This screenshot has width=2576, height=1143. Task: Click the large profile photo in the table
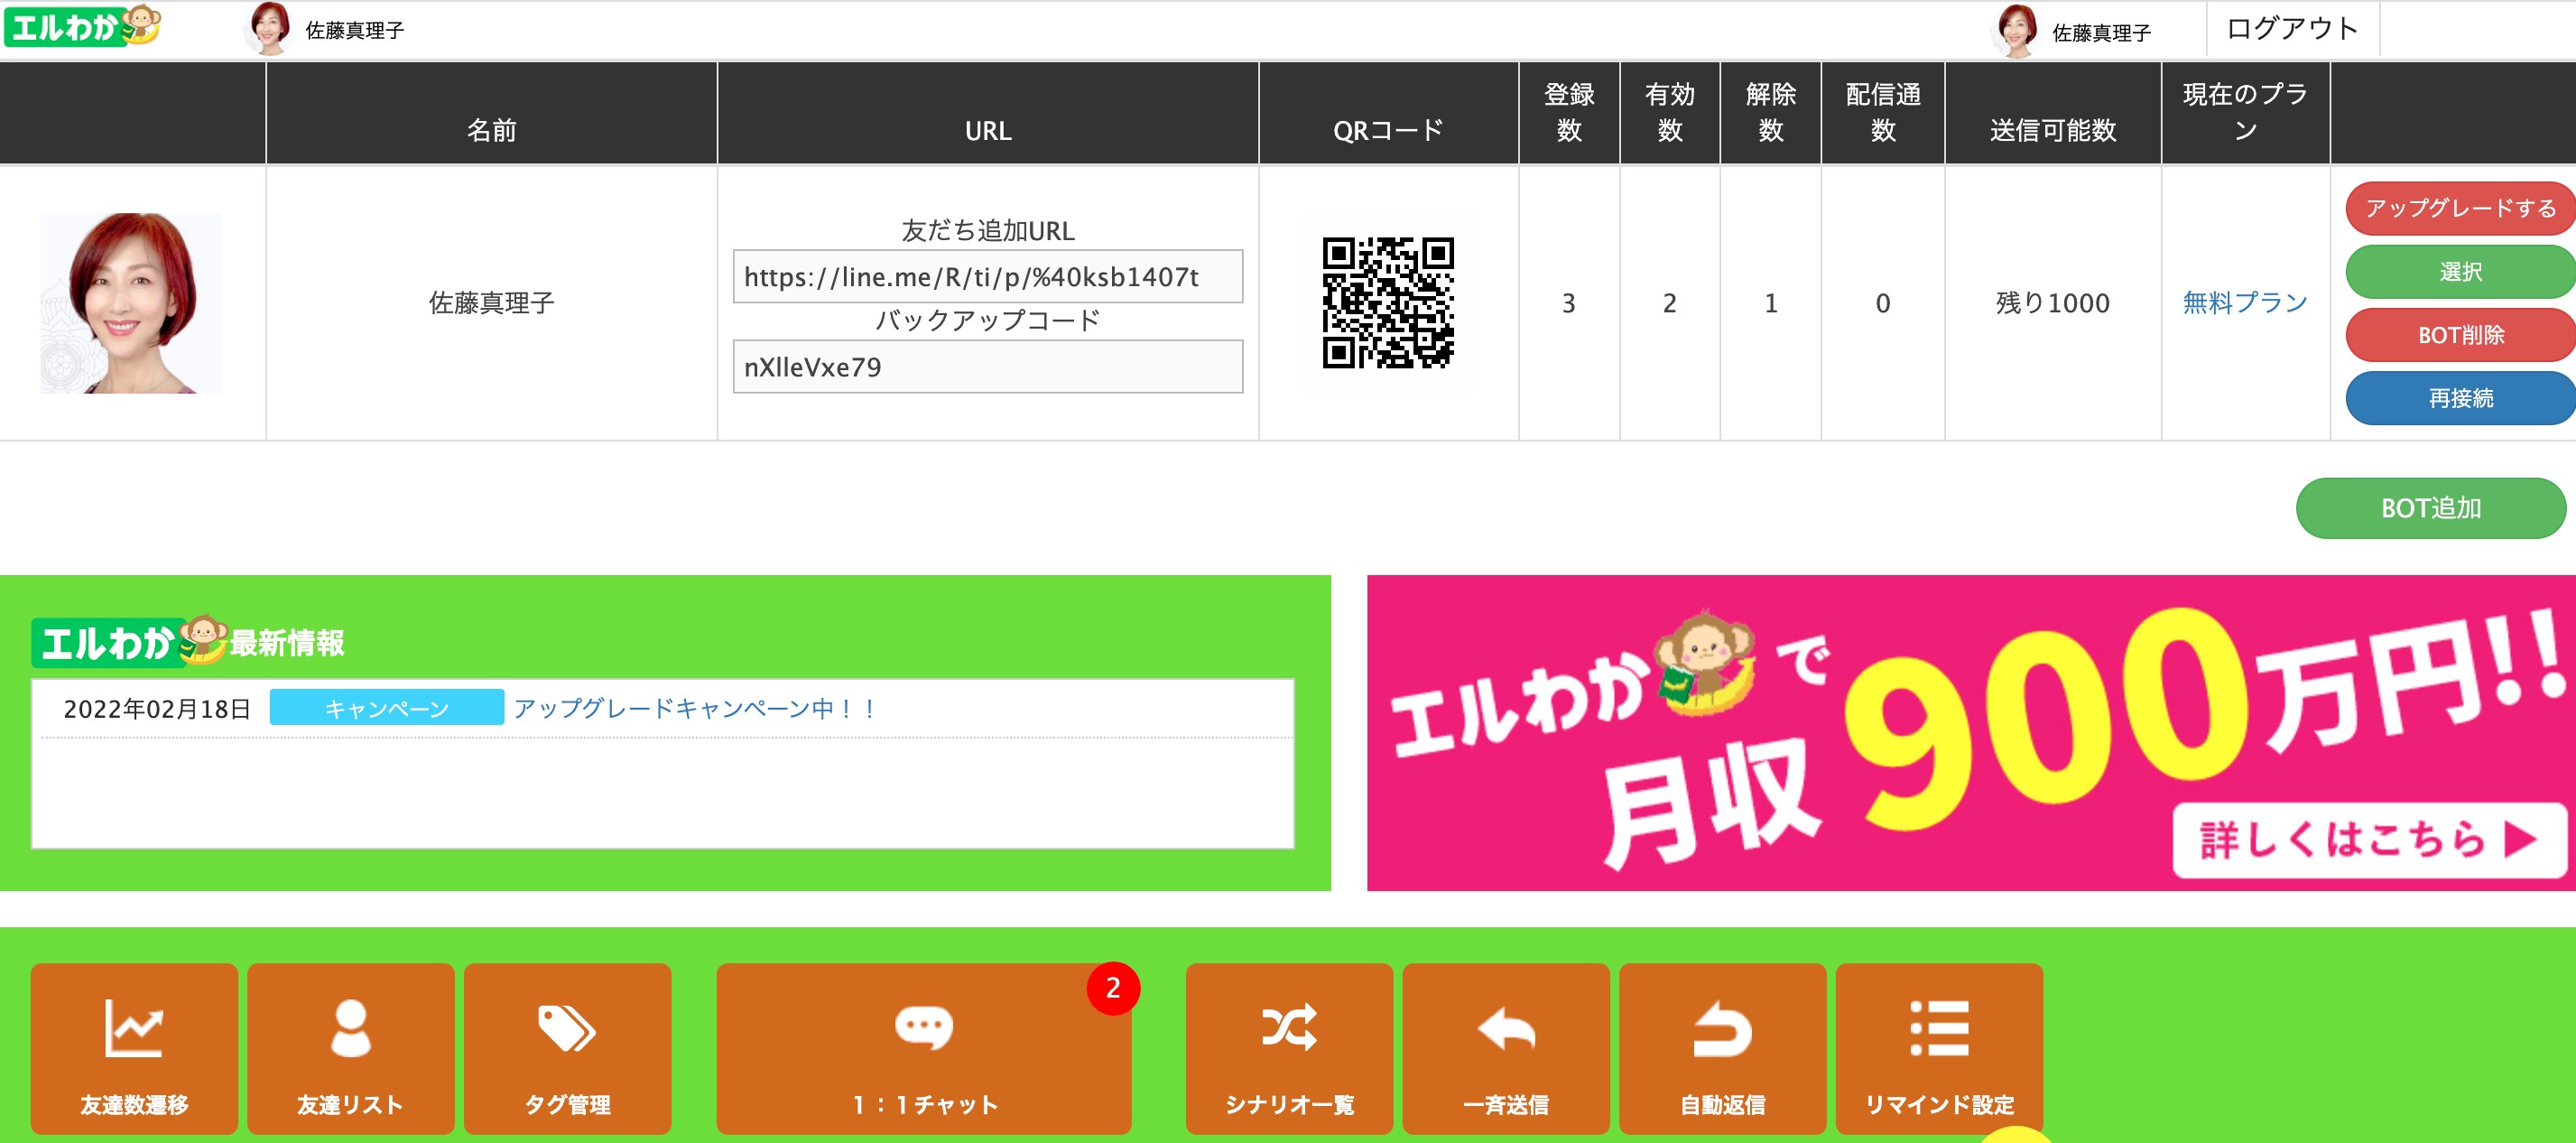tap(131, 303)
